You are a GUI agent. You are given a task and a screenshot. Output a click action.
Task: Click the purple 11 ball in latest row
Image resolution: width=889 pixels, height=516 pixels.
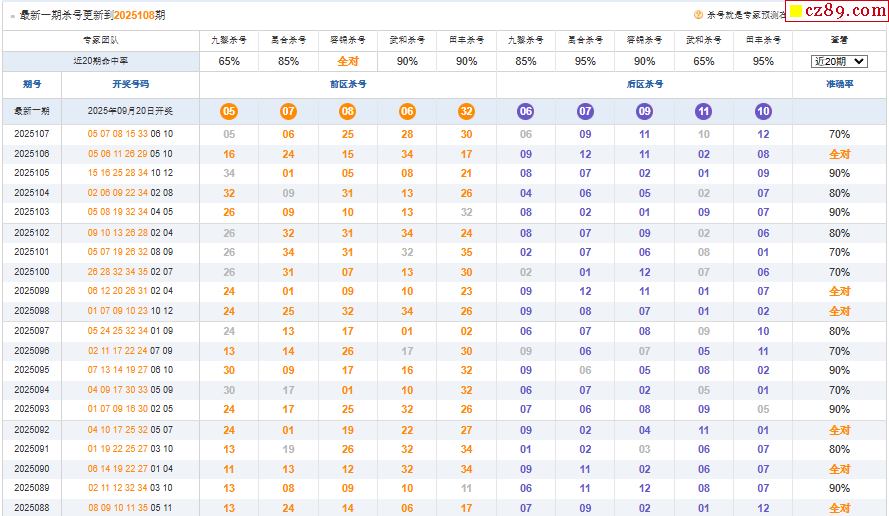coord(704,111)
